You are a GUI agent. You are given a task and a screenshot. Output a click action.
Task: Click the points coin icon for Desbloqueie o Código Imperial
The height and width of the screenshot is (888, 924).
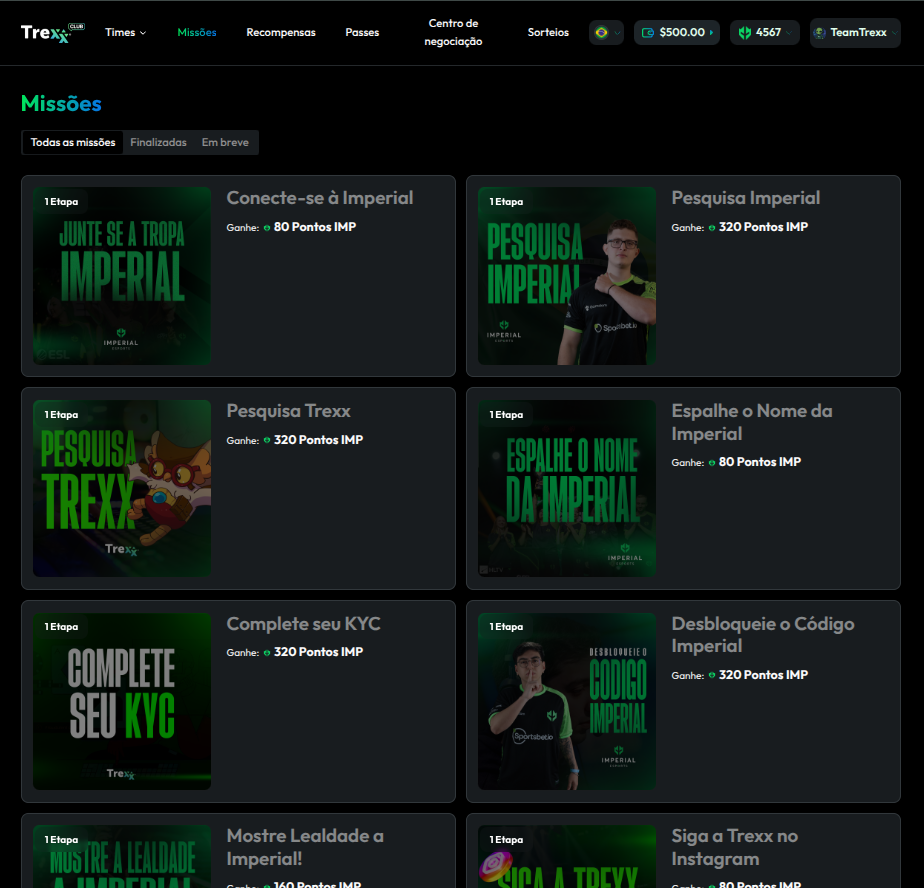click(x=712, y=675)
